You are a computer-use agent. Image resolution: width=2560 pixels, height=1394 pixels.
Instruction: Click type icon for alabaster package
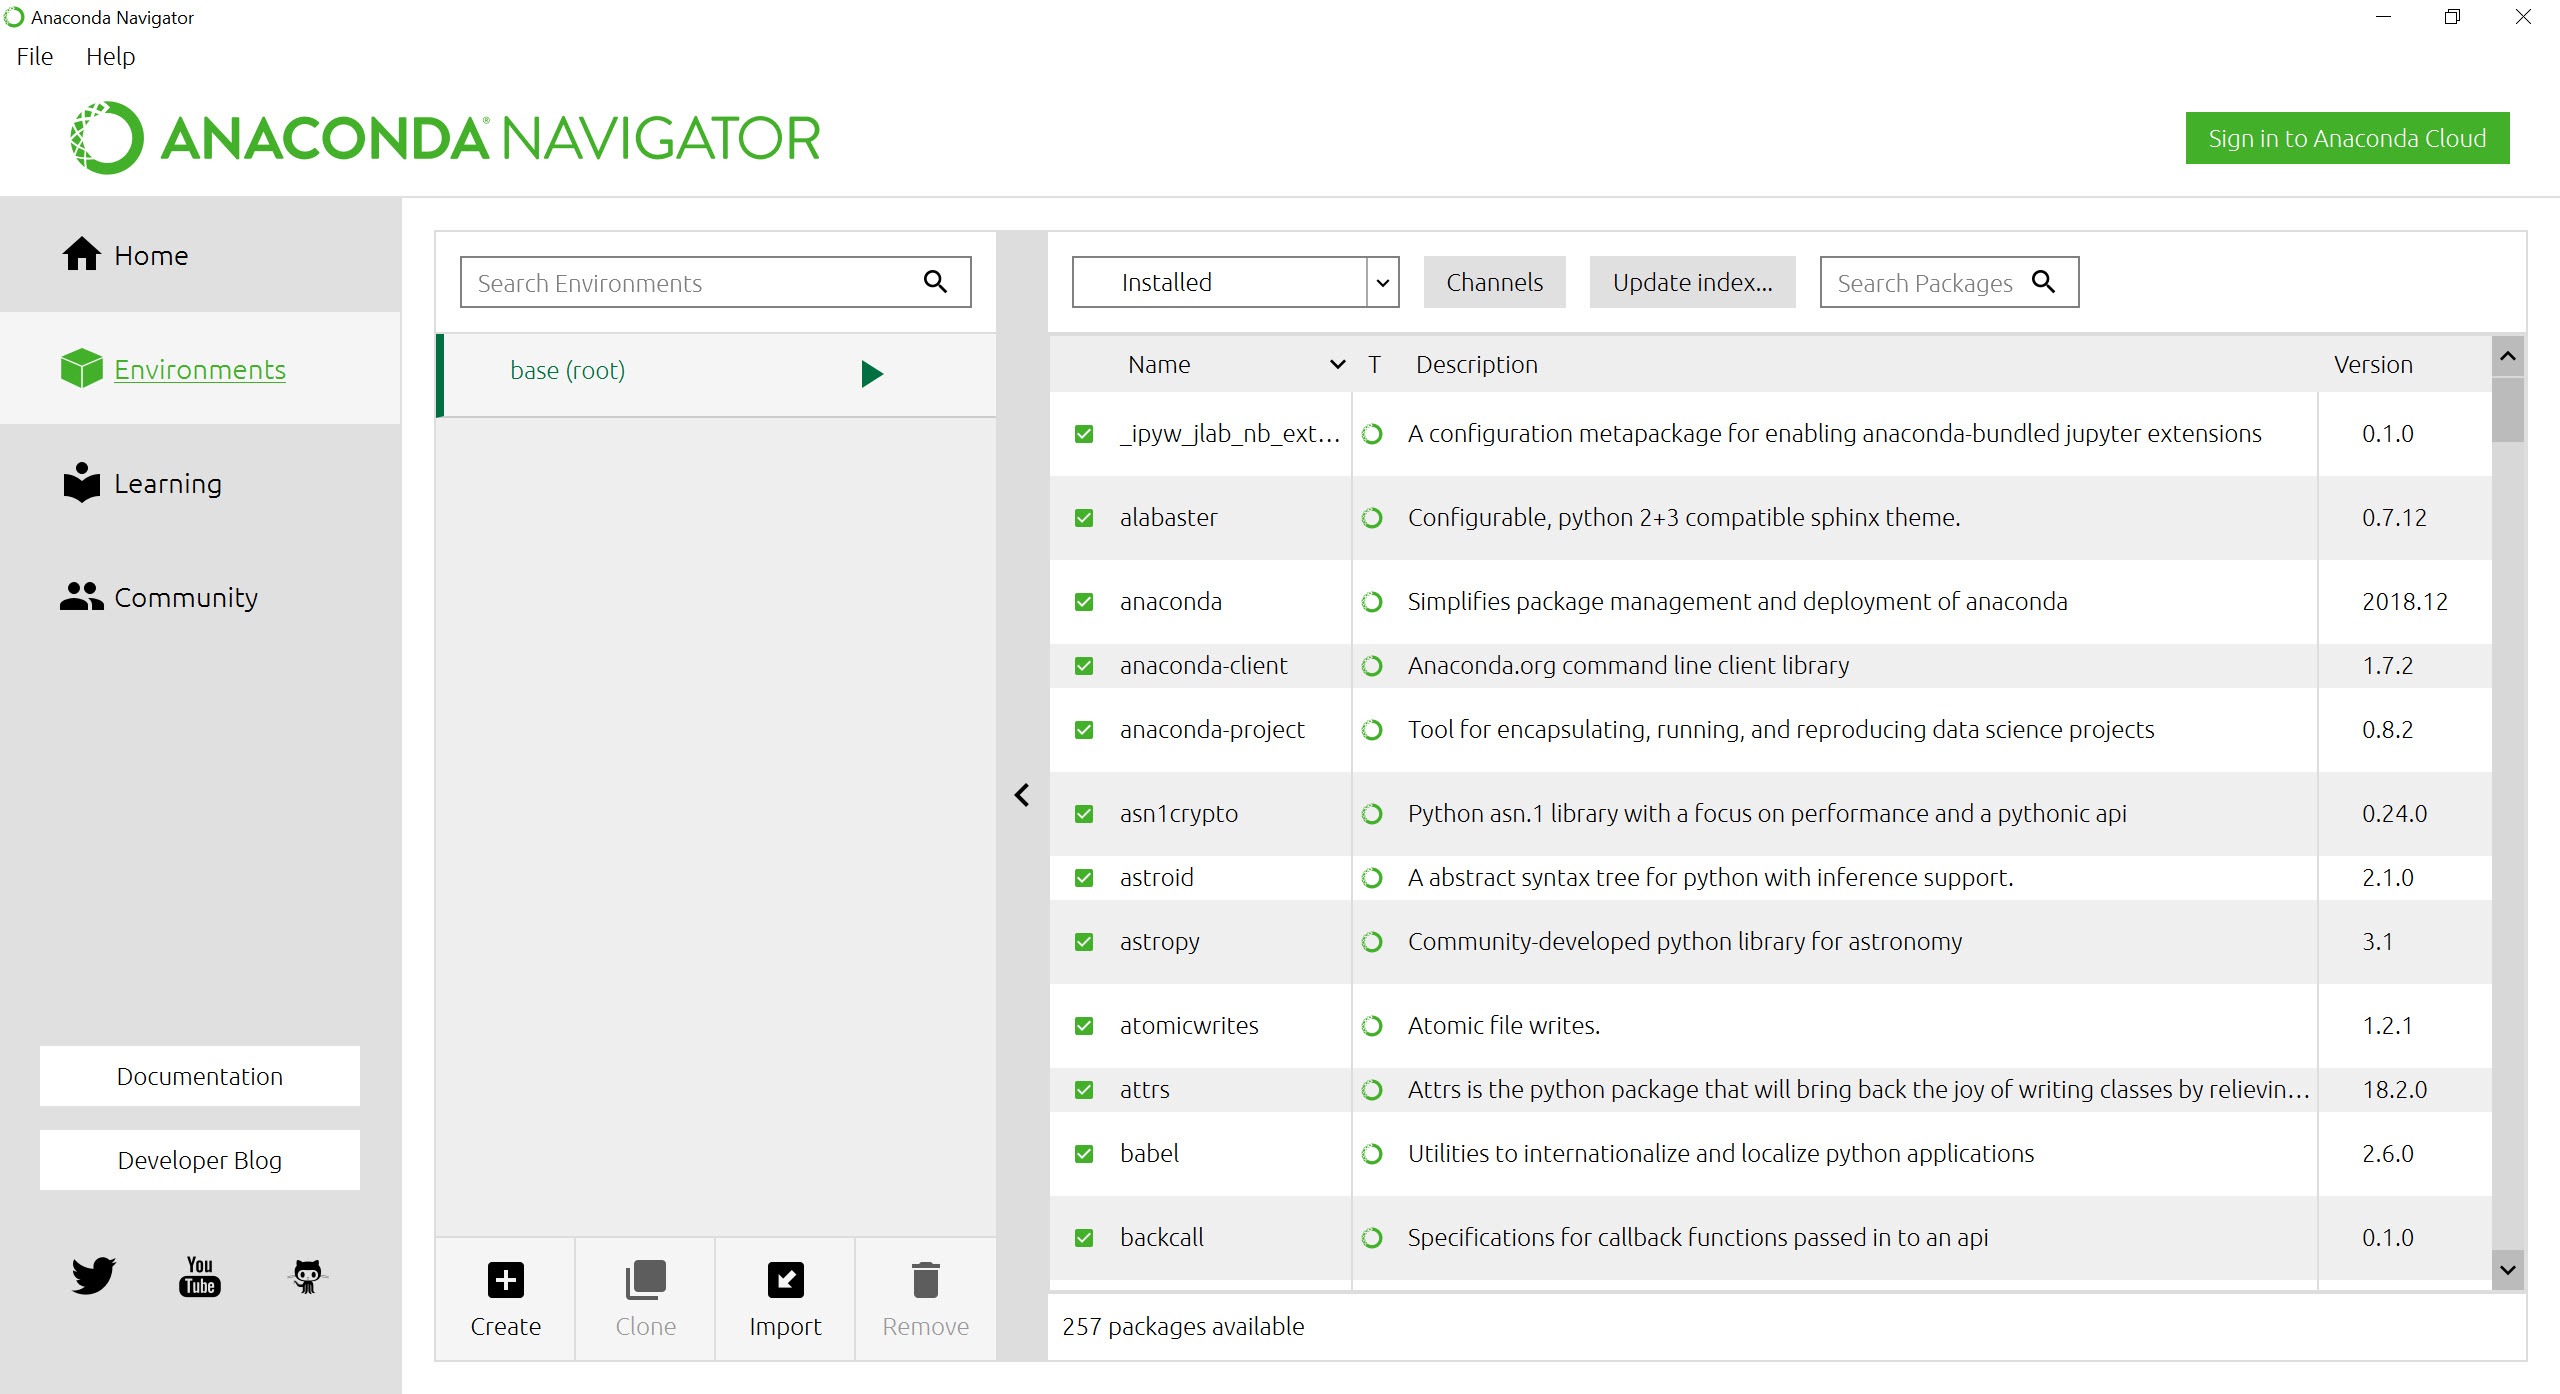click(x=1373, y=518)
